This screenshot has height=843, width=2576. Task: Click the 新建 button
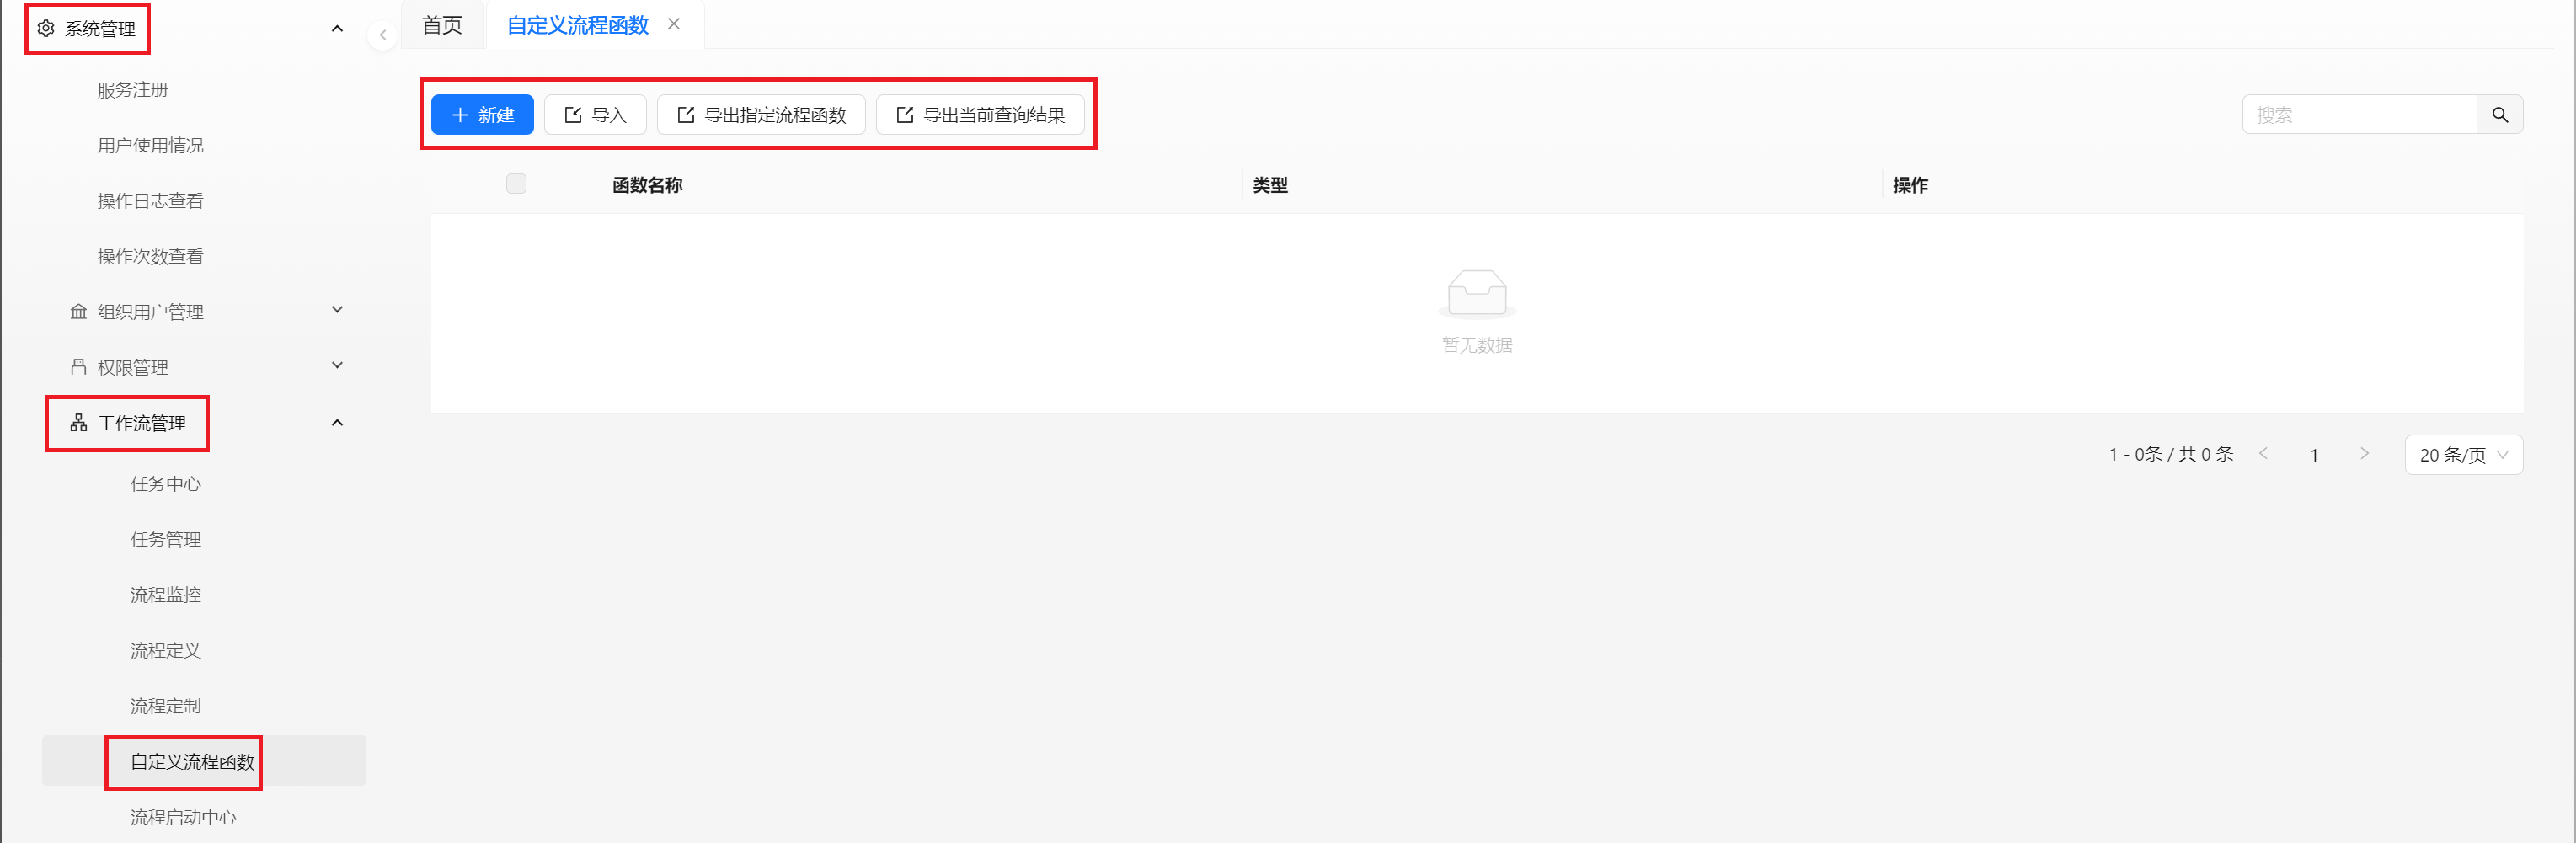[x=482, y=115]
